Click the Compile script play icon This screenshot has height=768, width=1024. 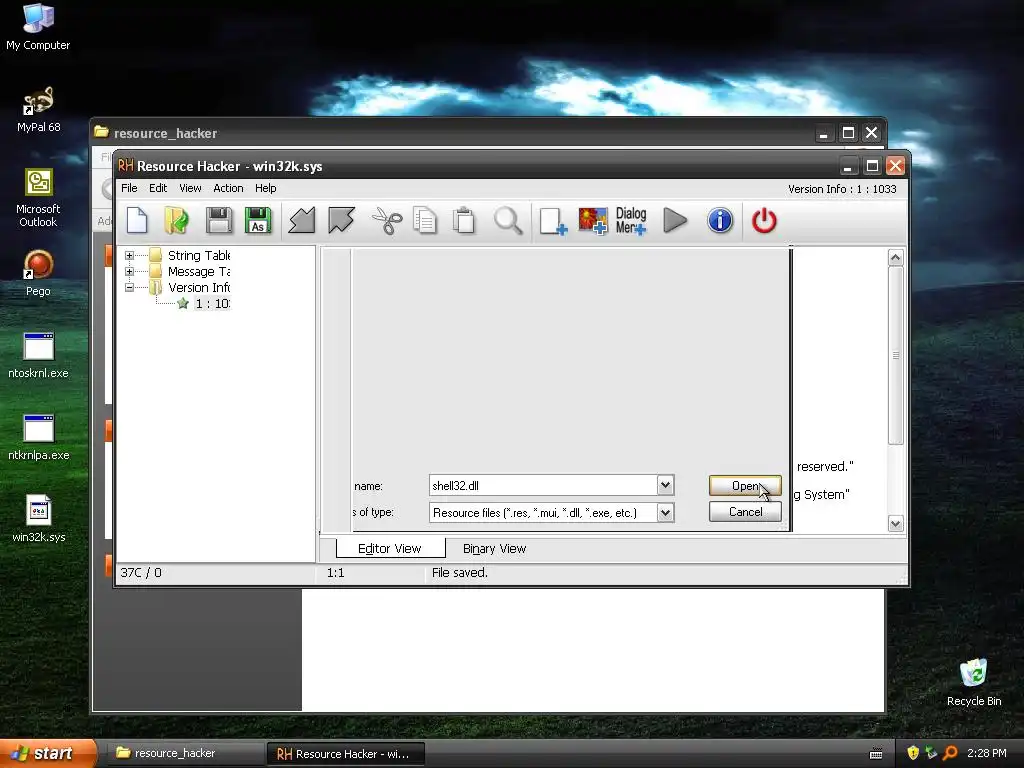[x=675, y=221]
